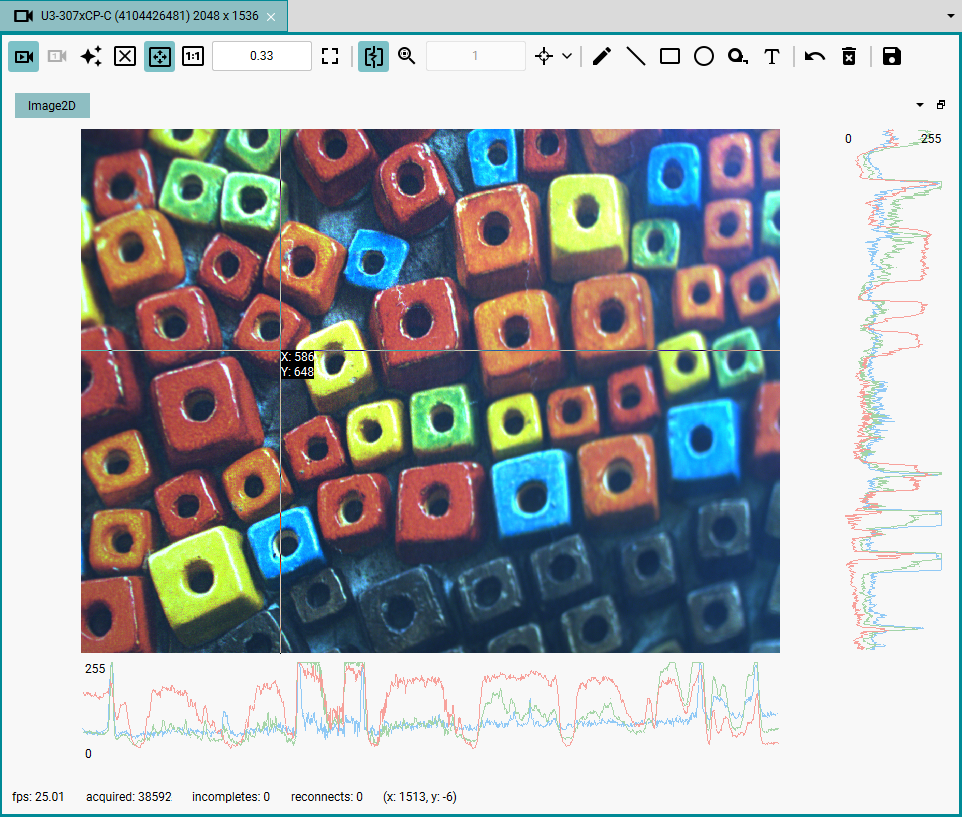The image size is (962, 817).
Task: Click the fps: 25.01 status text
Action: coord(38,797)
